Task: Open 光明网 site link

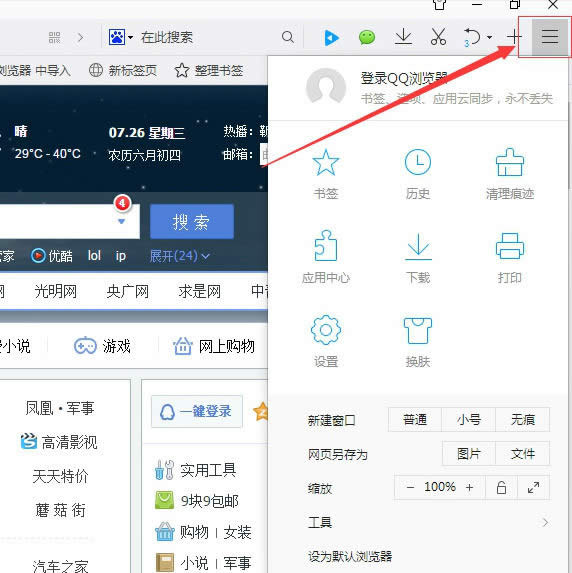Action: pyautogui.click(x=56, y=292)
